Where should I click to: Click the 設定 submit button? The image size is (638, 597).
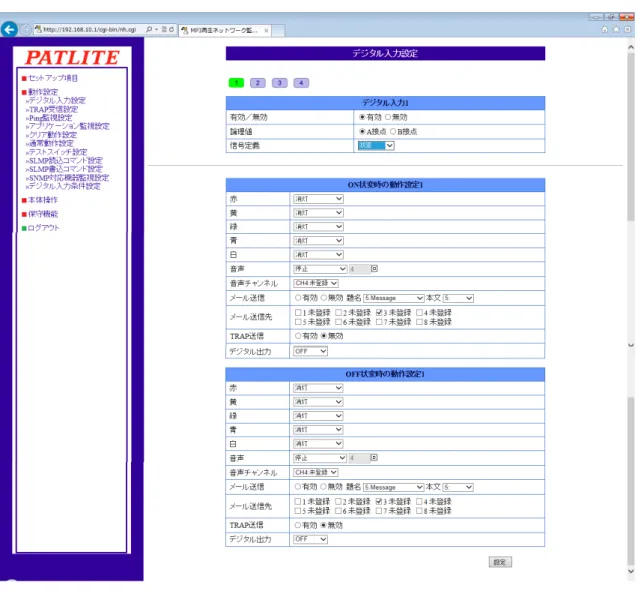click(500, 562)
